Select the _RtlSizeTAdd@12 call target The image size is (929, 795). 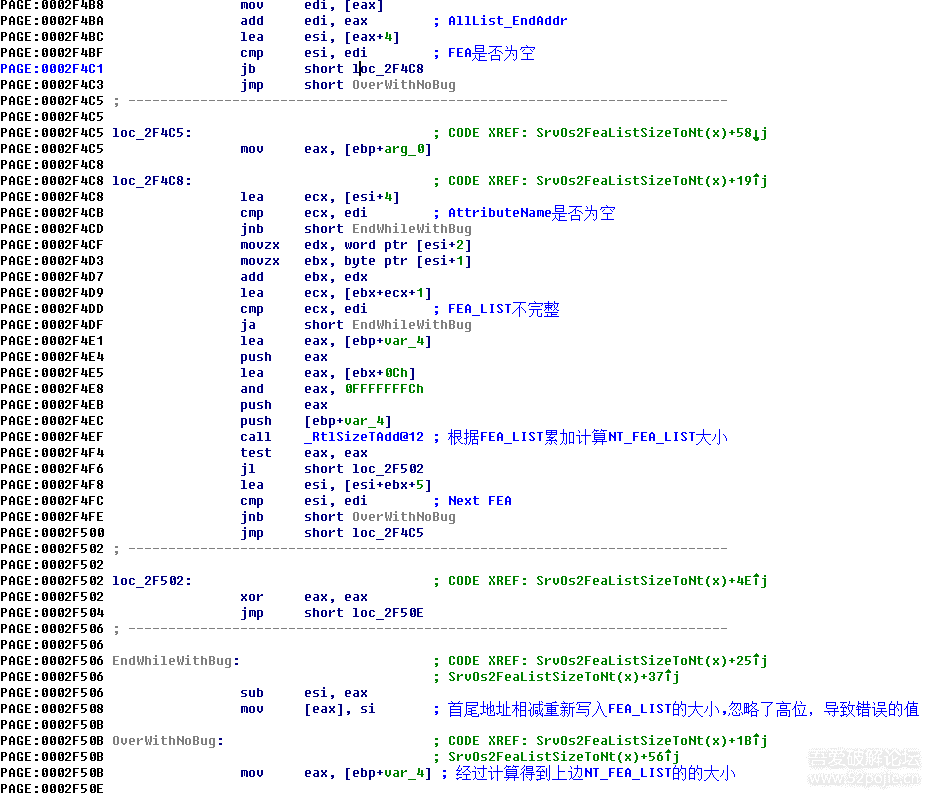tap(364, 437)
